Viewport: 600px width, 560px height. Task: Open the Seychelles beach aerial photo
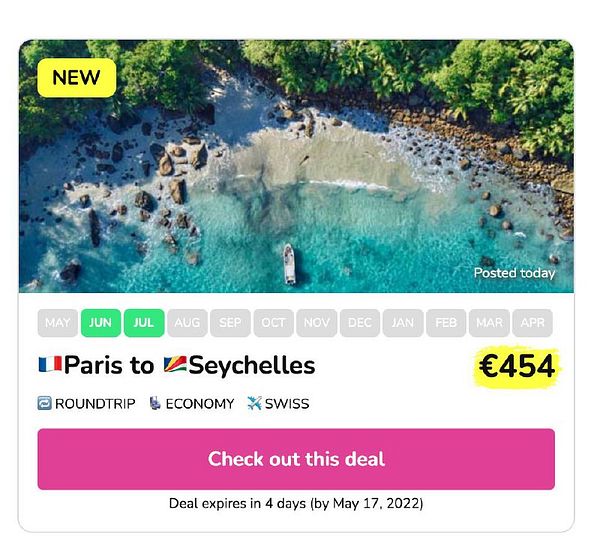[x=296, y=165]
